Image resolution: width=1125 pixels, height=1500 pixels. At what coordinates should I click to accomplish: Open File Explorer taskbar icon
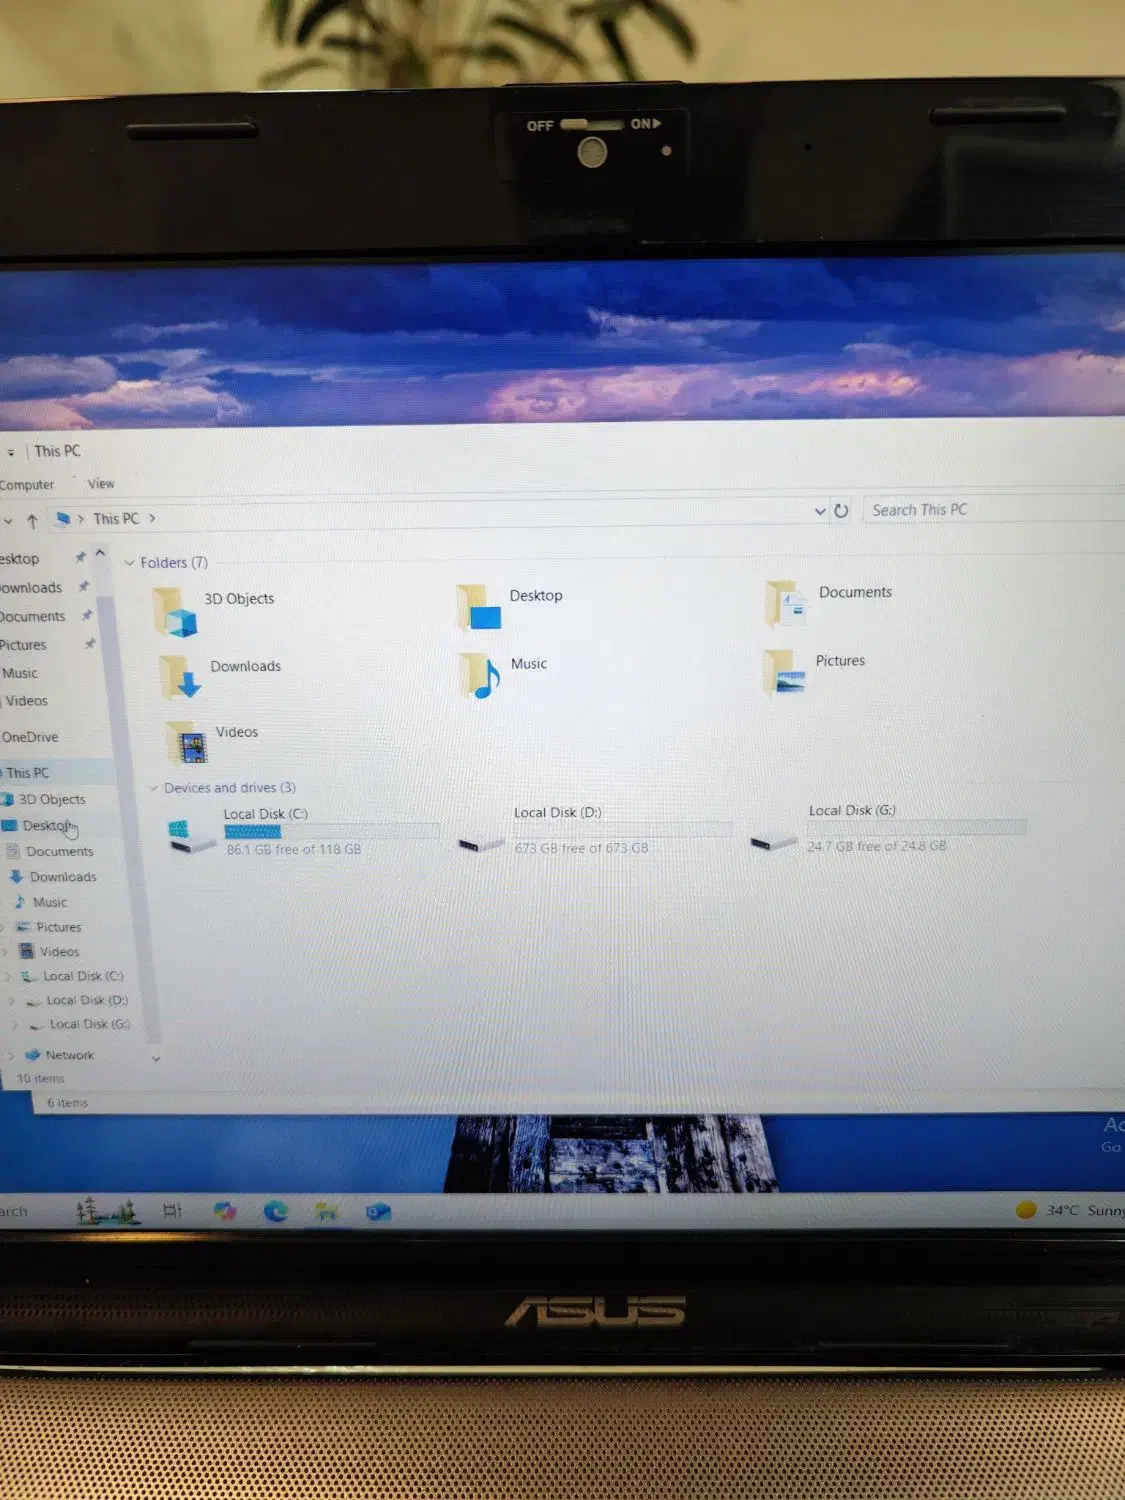pyautogui.click(x=326, y=1212)
